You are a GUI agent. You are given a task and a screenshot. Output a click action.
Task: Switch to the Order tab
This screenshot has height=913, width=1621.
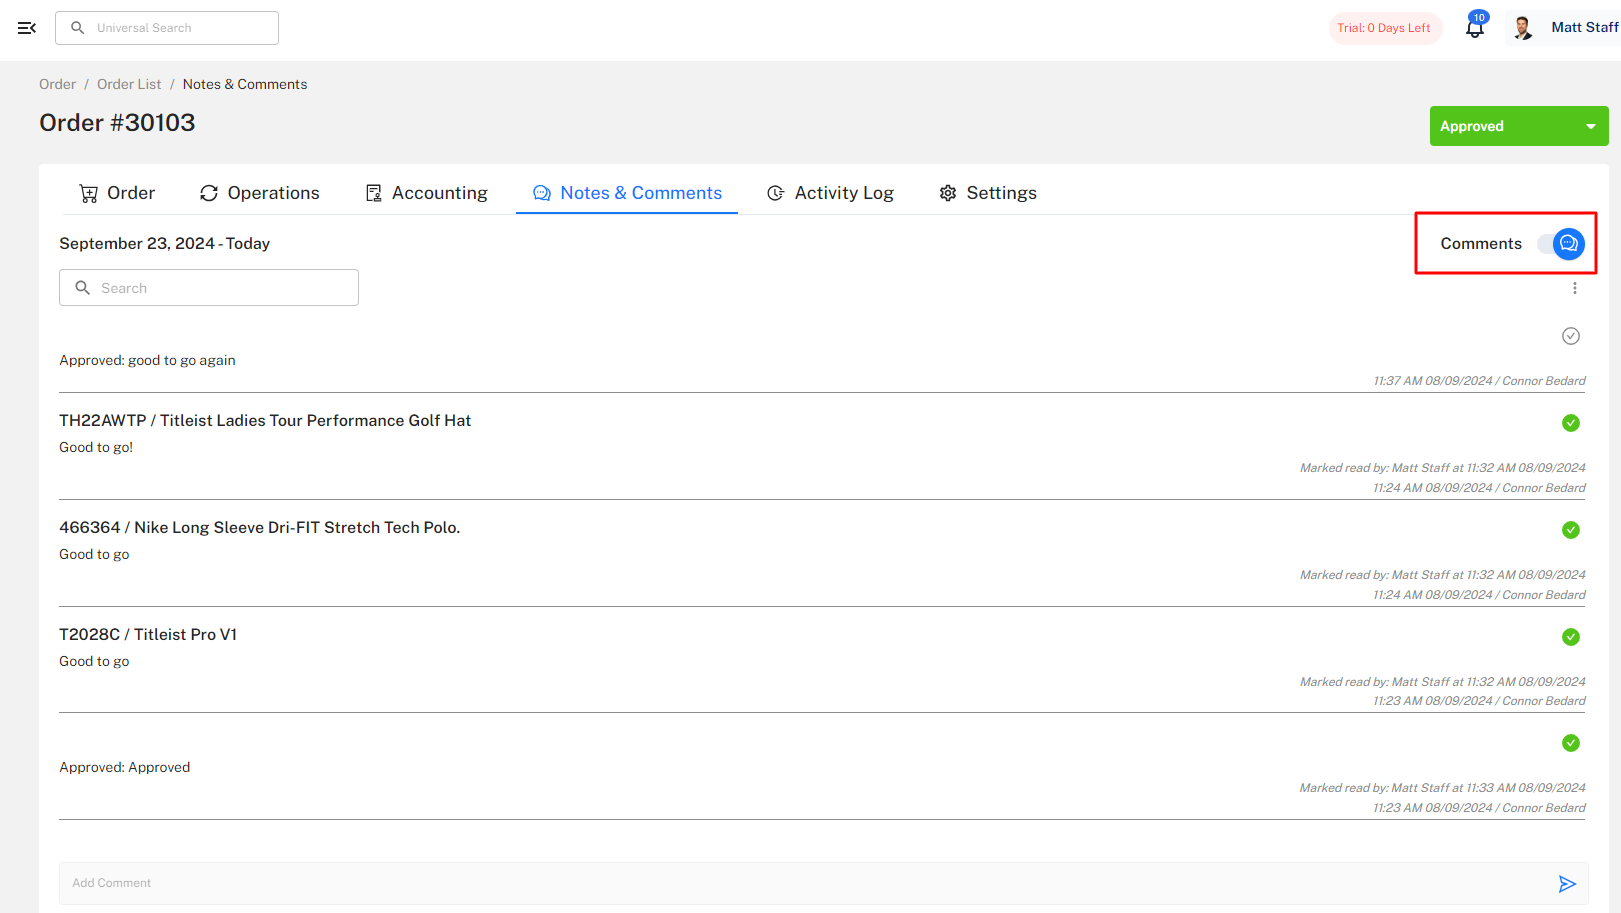pos(117,193)
